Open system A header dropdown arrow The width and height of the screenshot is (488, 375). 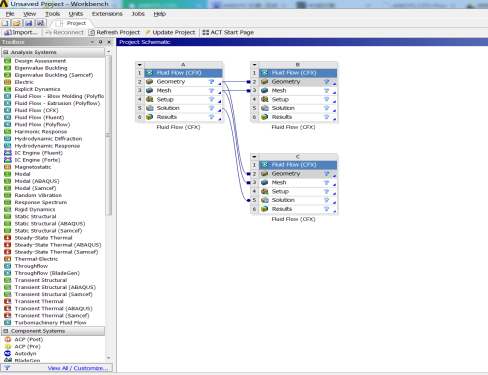tap(140, 65)
